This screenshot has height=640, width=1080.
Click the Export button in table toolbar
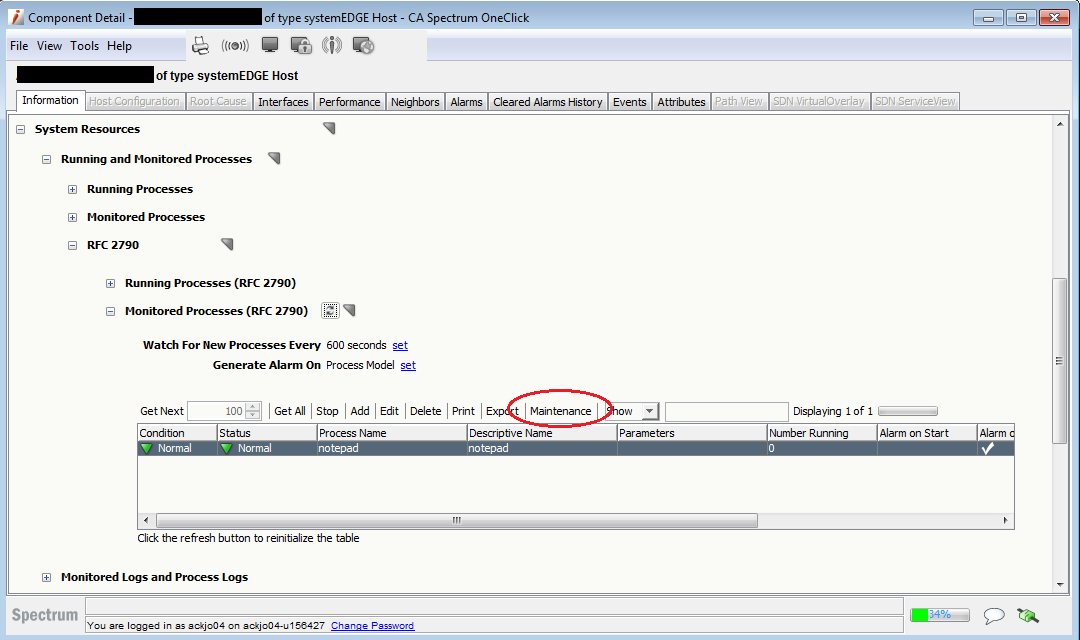point(502,411)
